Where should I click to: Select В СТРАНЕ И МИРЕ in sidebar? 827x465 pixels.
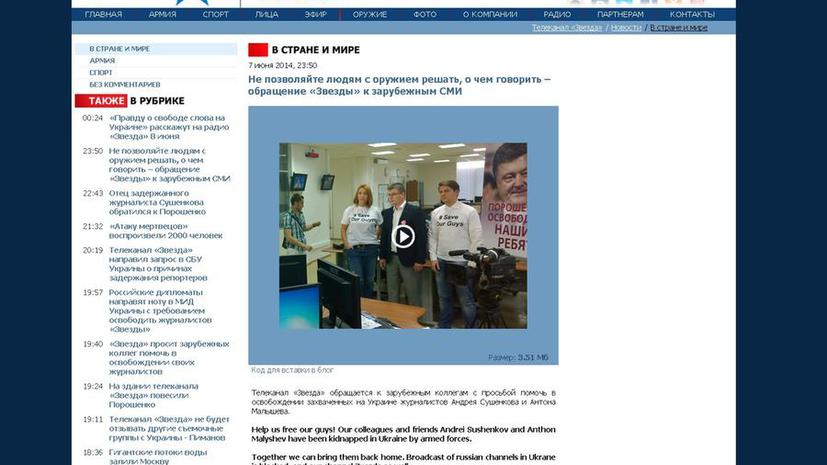pyautogui.click(x=156, y=49)
